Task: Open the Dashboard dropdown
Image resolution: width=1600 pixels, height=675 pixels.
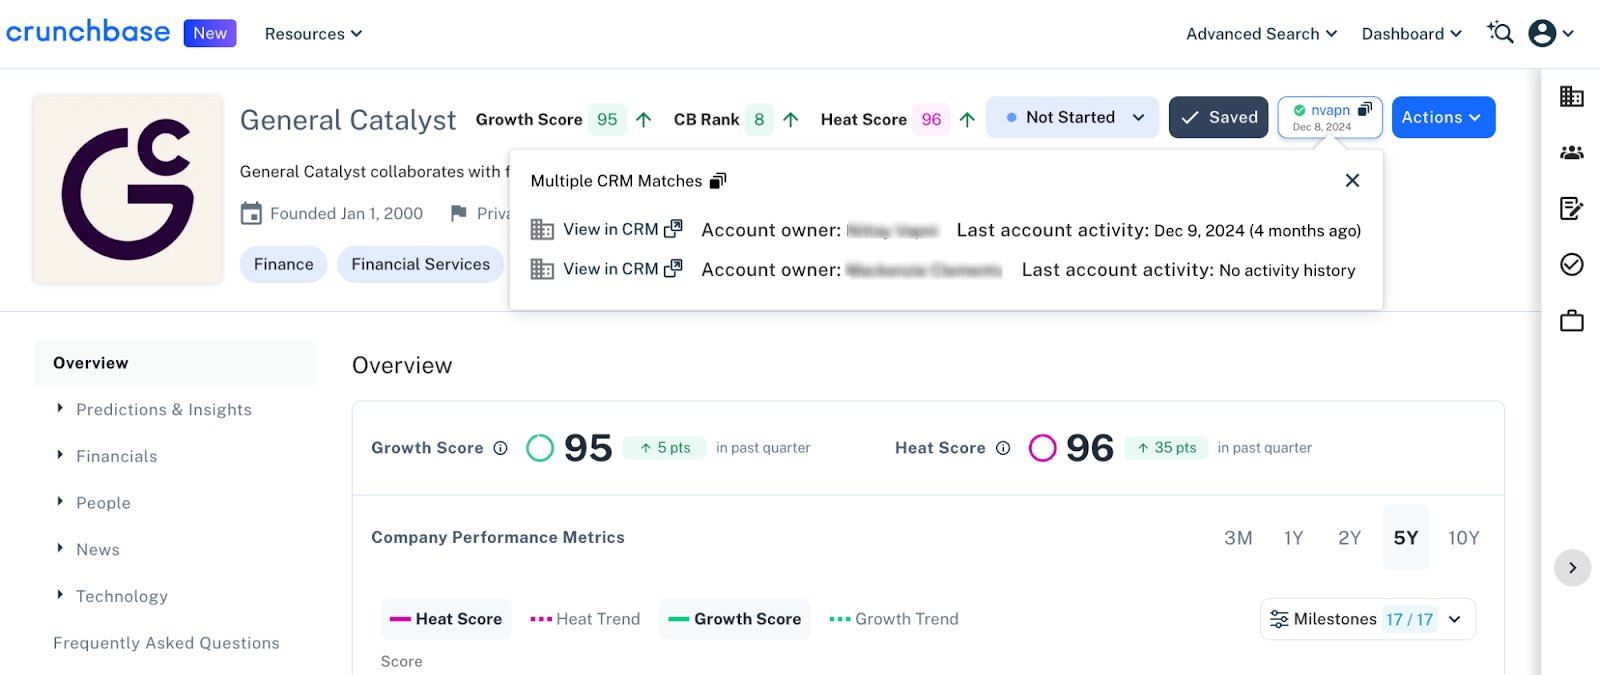Action: (x=1412, y=34)
